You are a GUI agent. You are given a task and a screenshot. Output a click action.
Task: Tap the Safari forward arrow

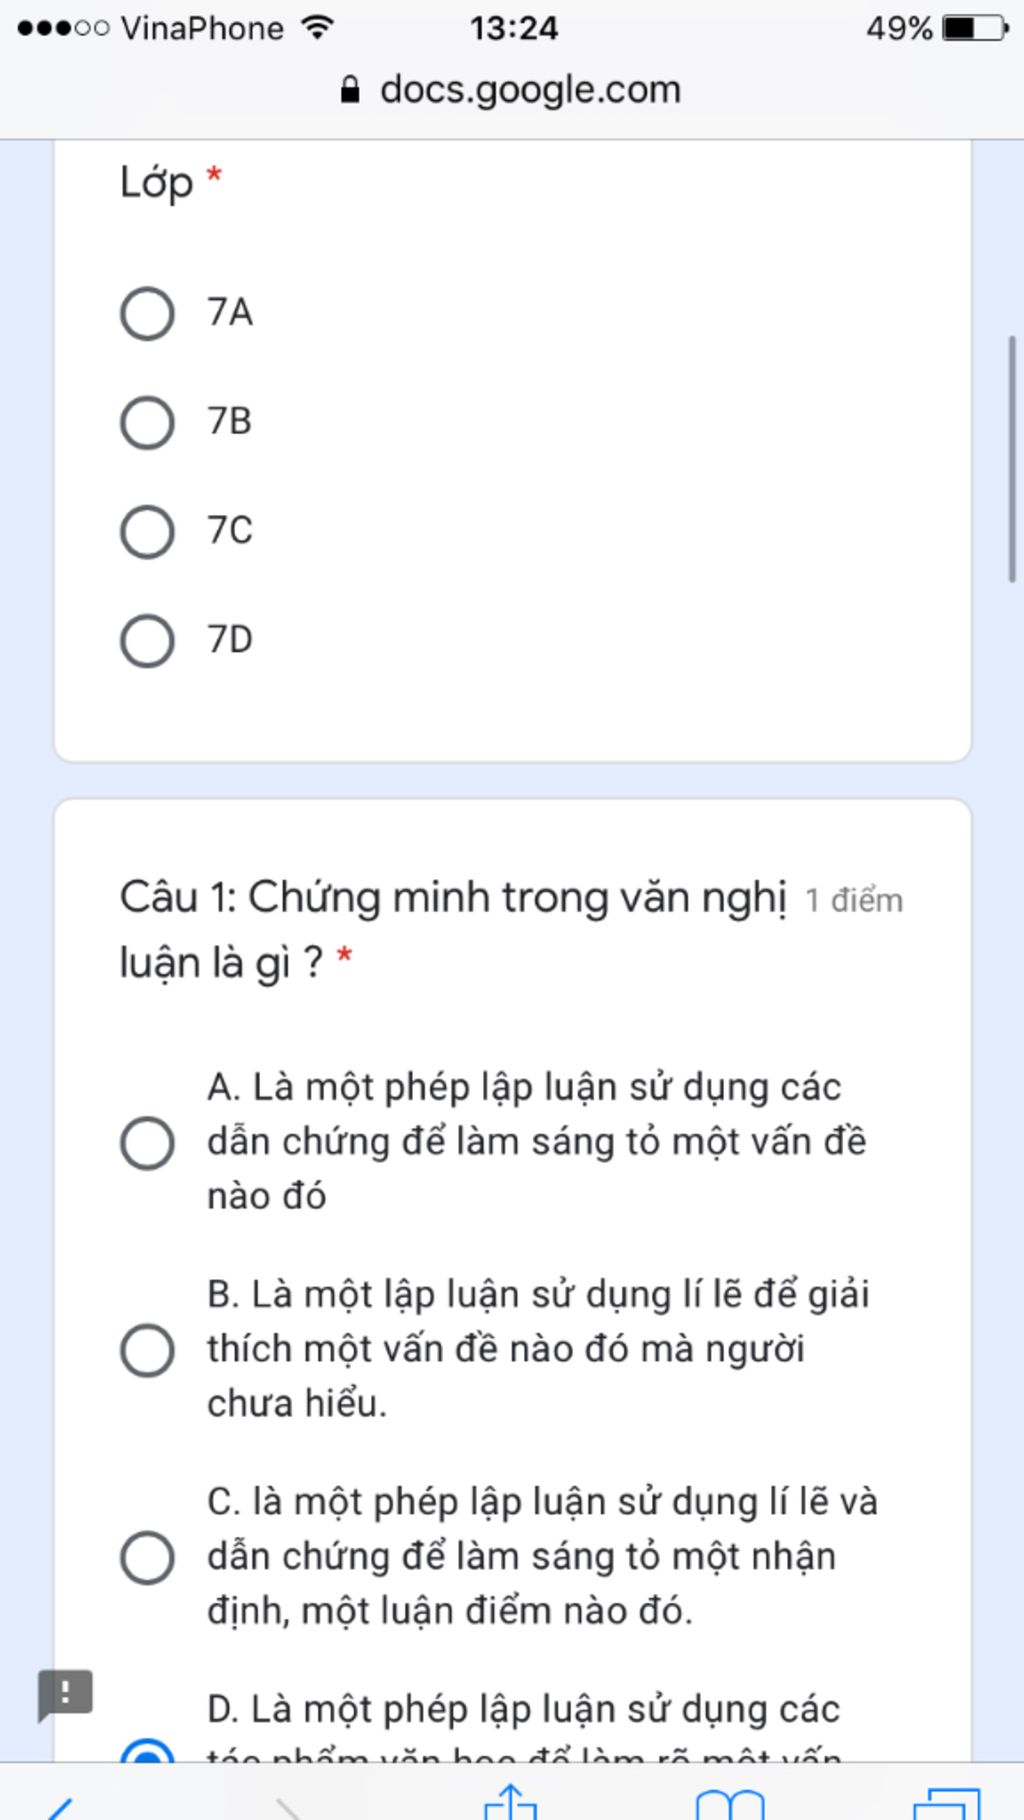click(288, 1807)
